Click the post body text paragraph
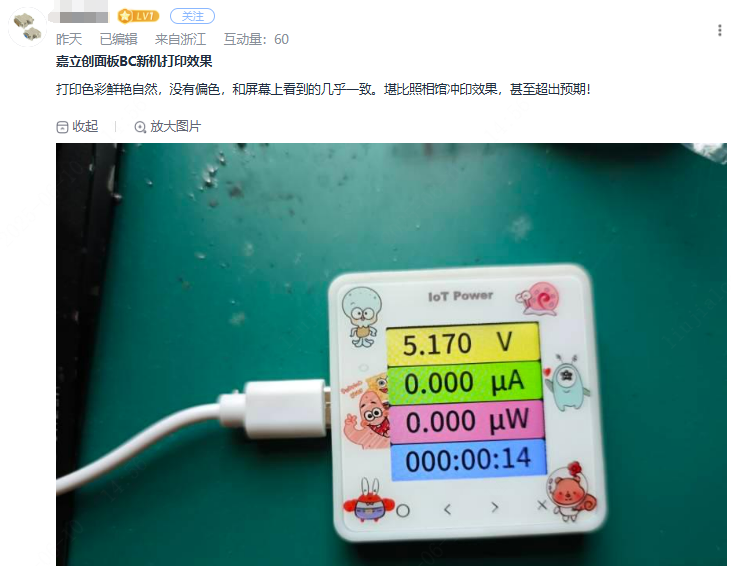 point(323,89)
